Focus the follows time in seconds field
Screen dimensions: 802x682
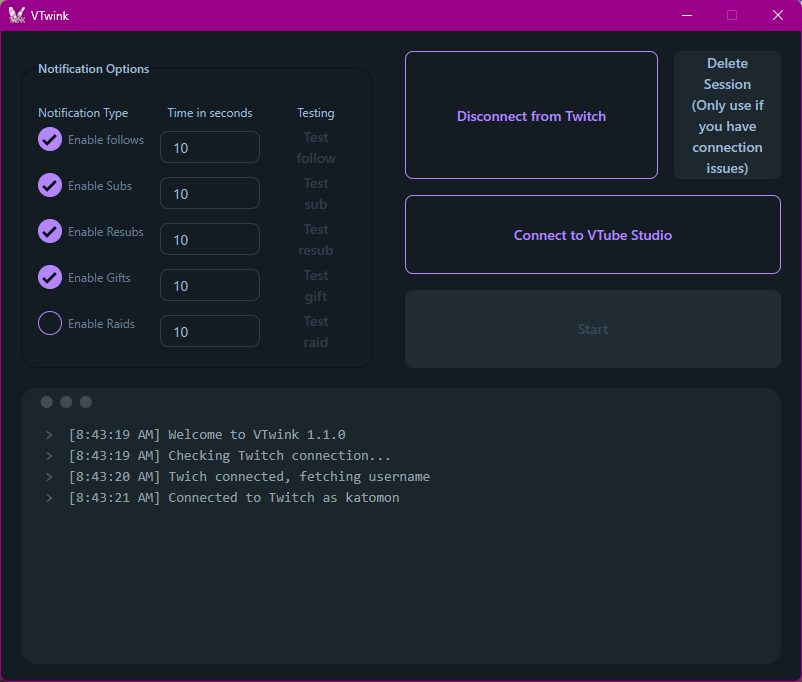(210, 147)
